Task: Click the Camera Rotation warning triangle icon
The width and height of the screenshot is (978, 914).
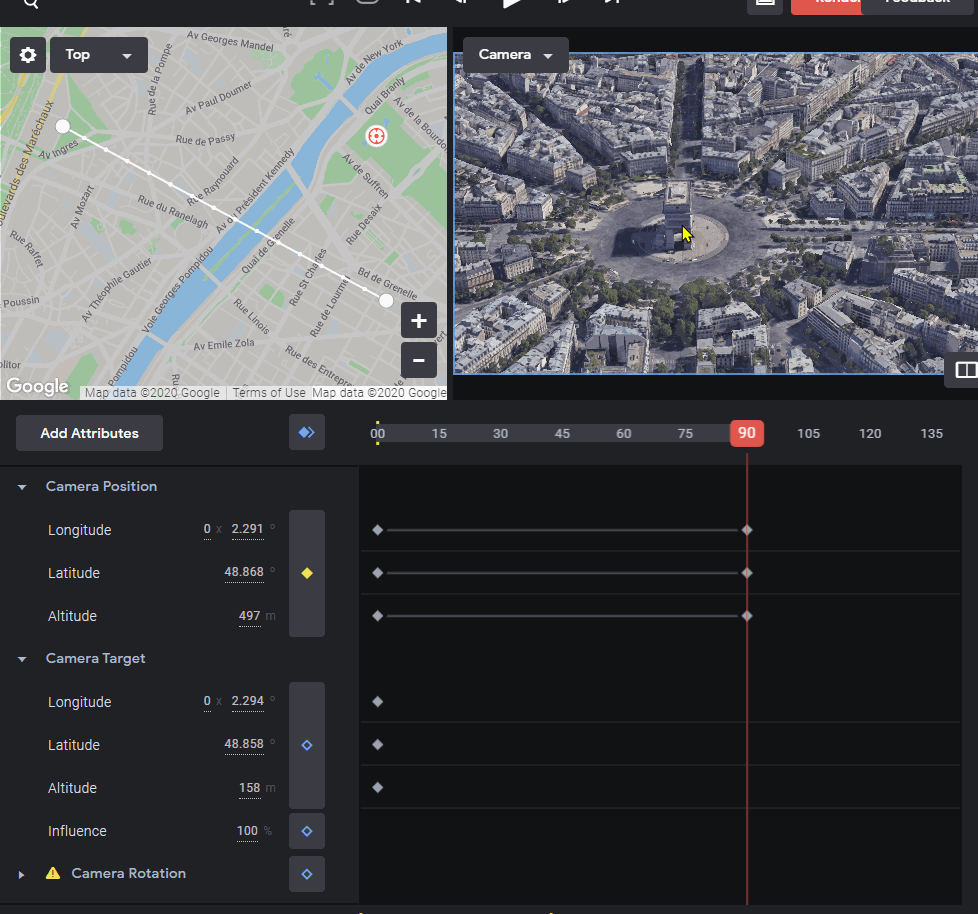Action: [x=53, y=873]
